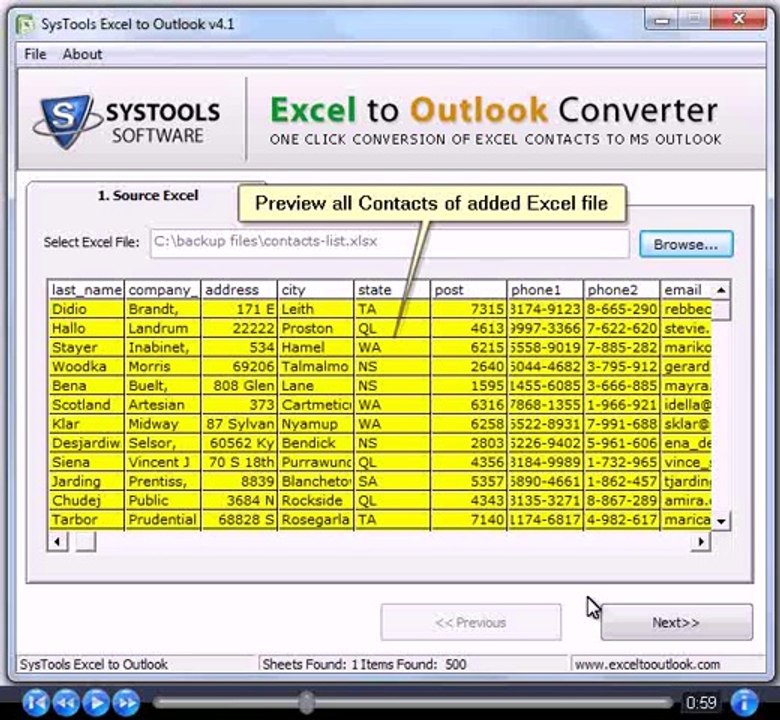Click the SA state cell
780x720 pixels.
(392, 481)
